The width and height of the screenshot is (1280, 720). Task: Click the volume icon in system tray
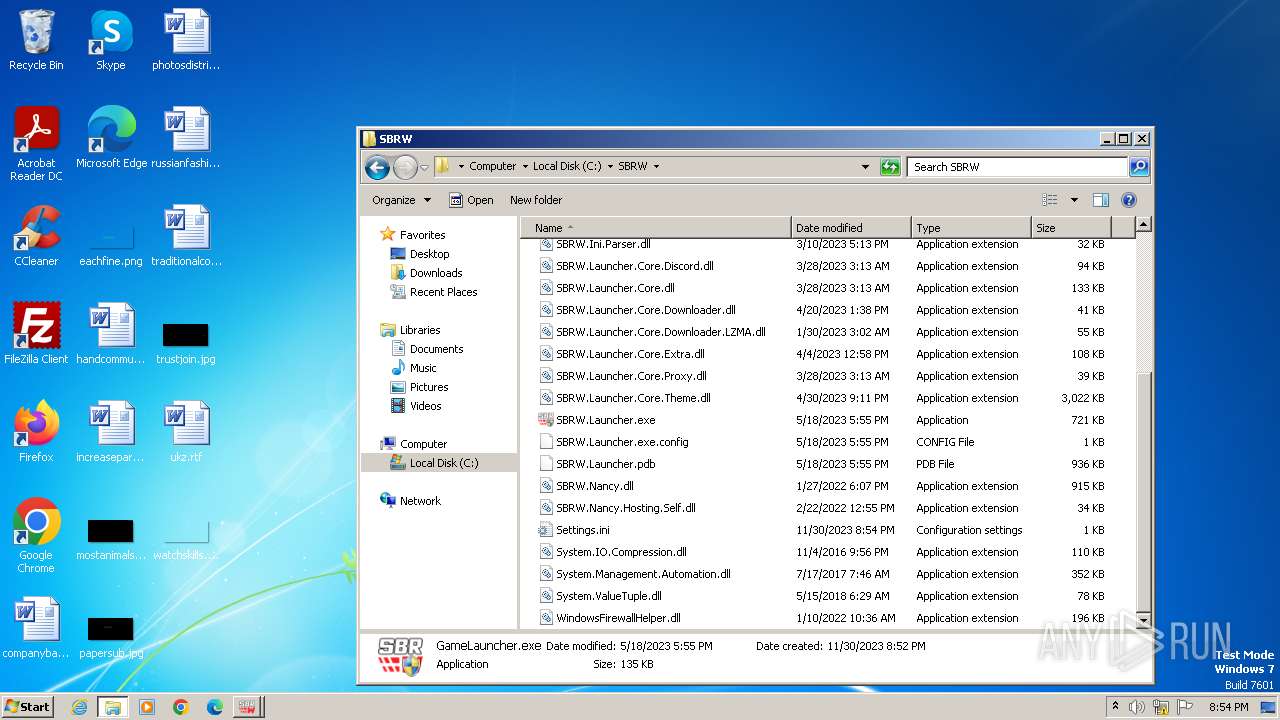click(1137, 707)
